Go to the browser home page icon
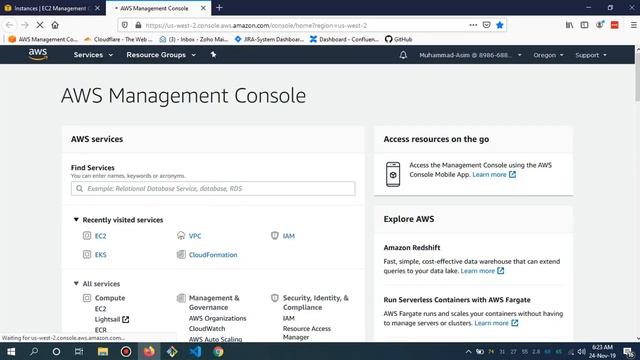The height and width of the screenshot is (360, 640). (55, 25)
